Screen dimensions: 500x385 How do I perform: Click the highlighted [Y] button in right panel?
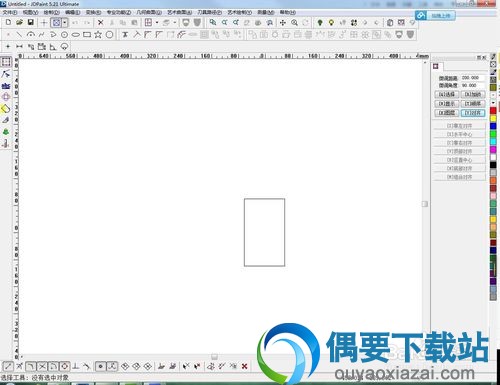tap(473, 113)
